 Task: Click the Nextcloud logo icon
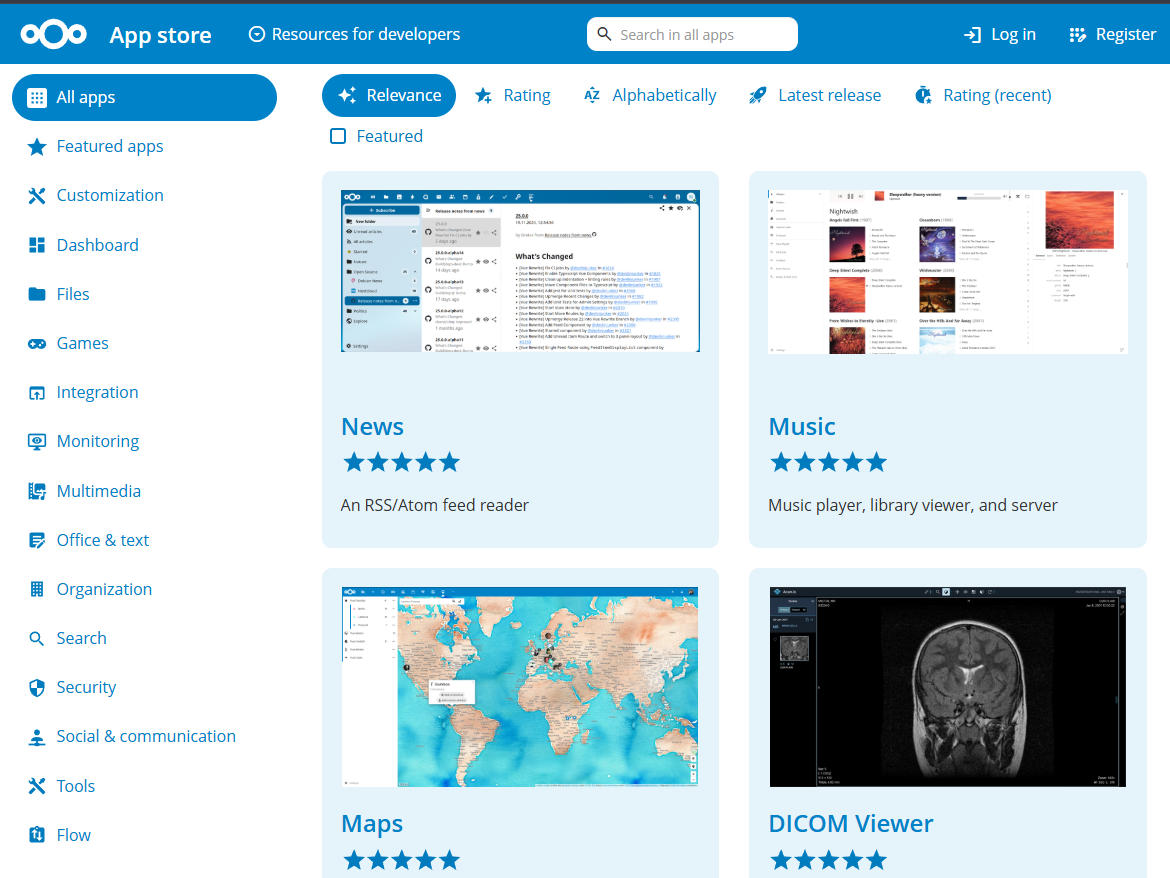point(54,34)
